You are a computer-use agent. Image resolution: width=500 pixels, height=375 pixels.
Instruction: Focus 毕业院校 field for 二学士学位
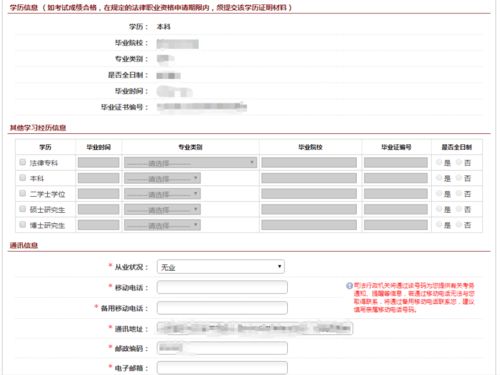click(309, 194)
